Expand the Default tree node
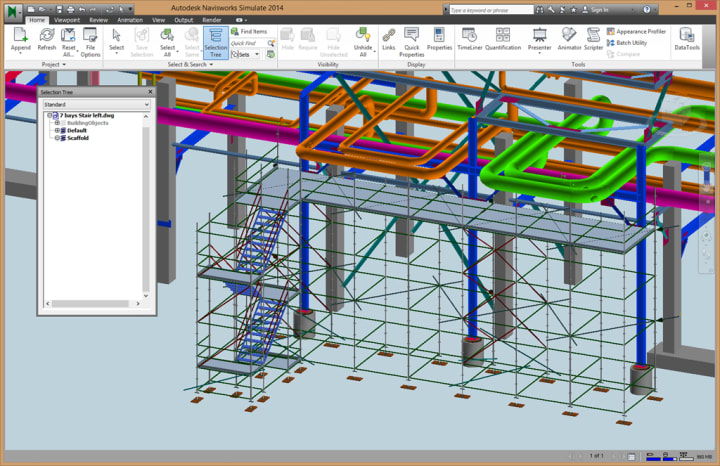Image resolution: width=720 pixels, height=466 pixels. [x=57, y=130]
